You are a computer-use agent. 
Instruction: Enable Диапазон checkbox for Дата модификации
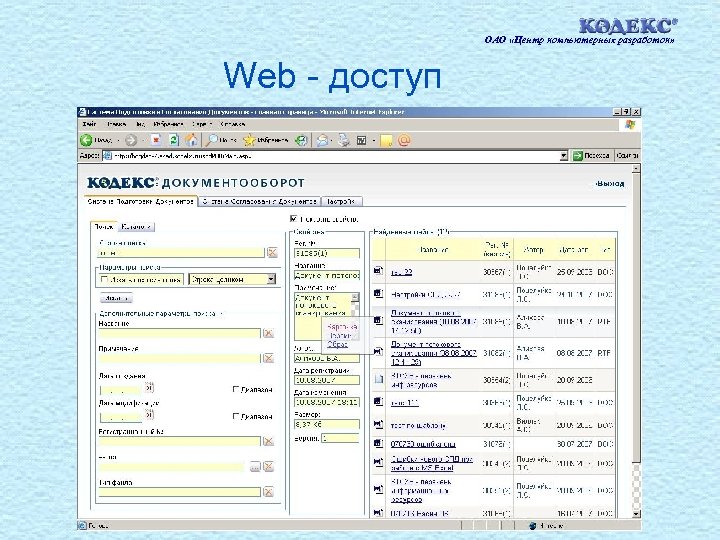pyautogui.click(x=236, y=416)
